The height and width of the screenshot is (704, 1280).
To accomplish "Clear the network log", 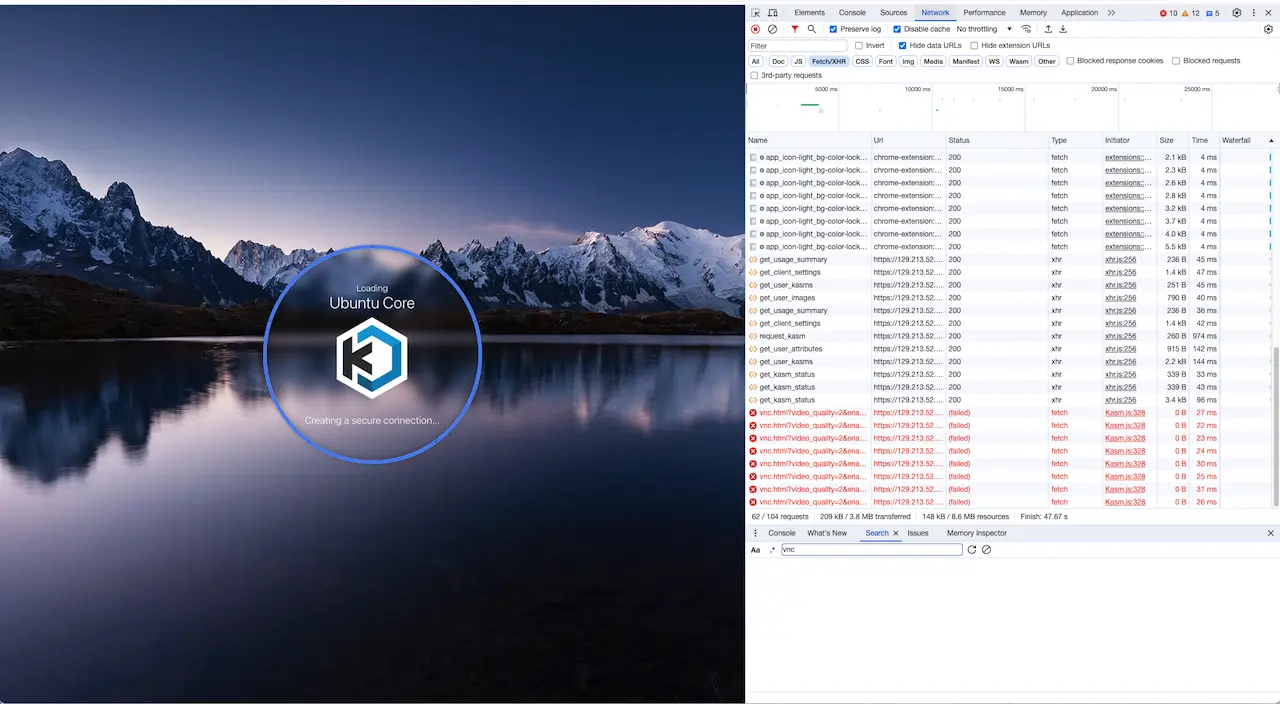I will [772, 29].
